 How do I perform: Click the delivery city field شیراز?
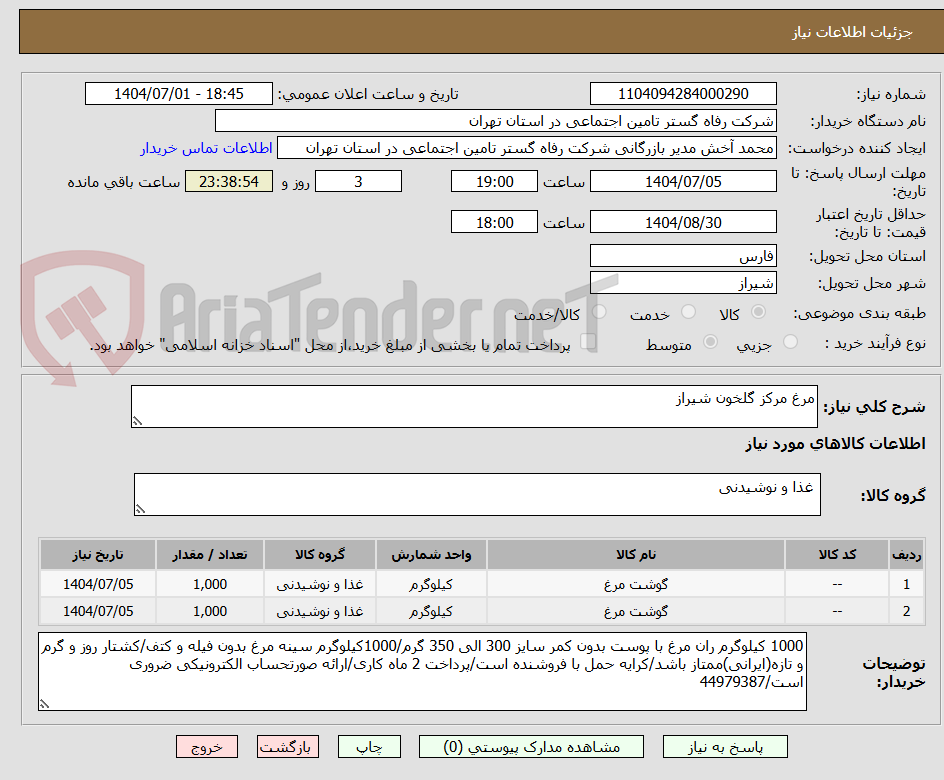pos(683,283)
